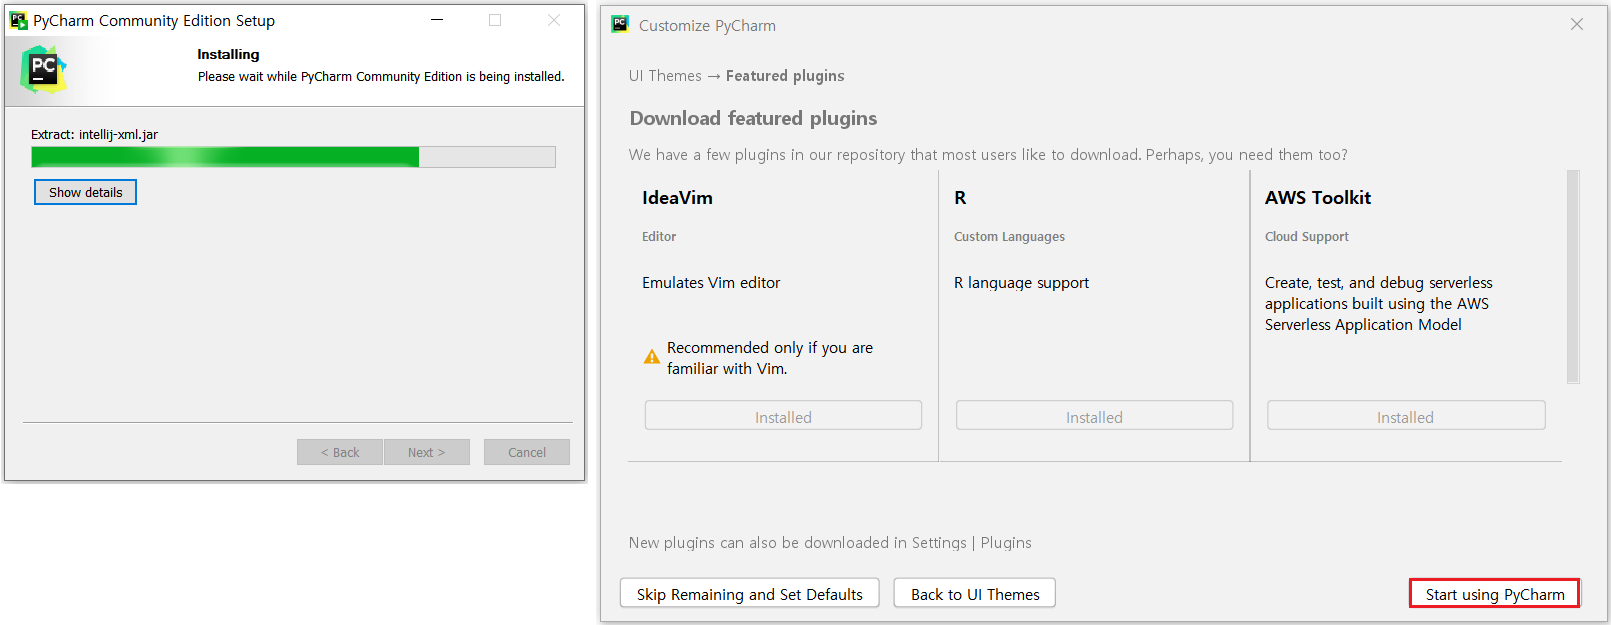Click the green installation progress bar
This screenshot has width=1611, height=625.
click(x=293, y=157)
